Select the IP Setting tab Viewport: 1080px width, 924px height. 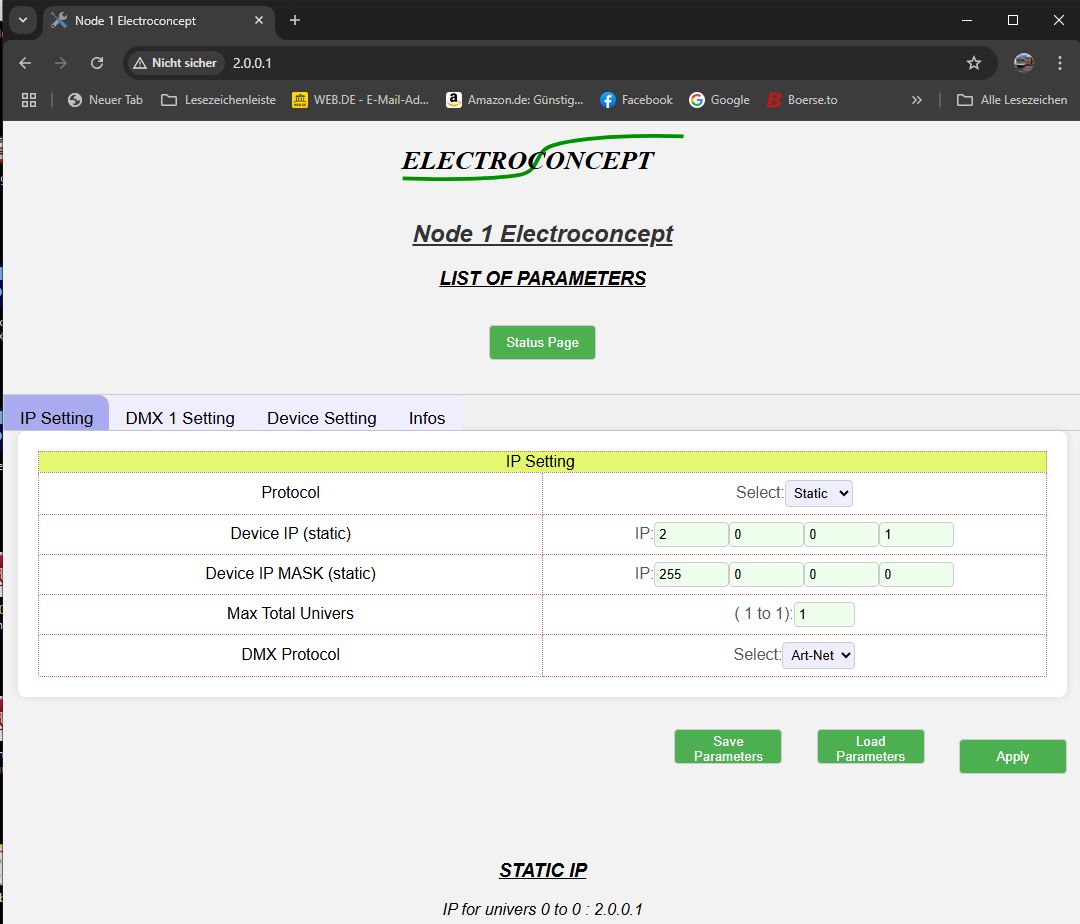(56, 413)
